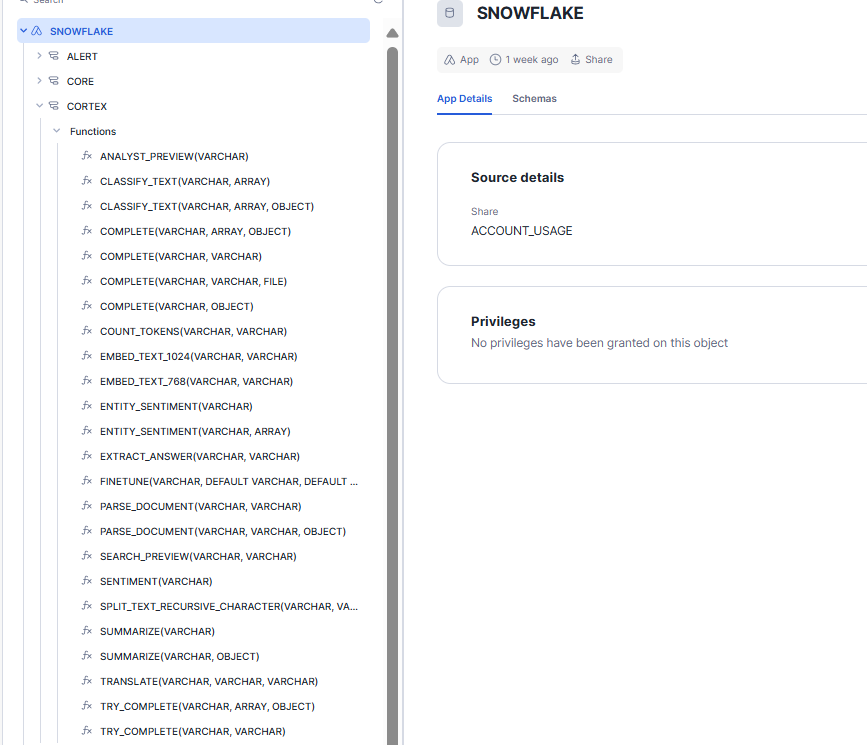The height and width of the screenshot is (745, 867).
Task: Click the CORTEX schema icon
Action: [54, 106]
